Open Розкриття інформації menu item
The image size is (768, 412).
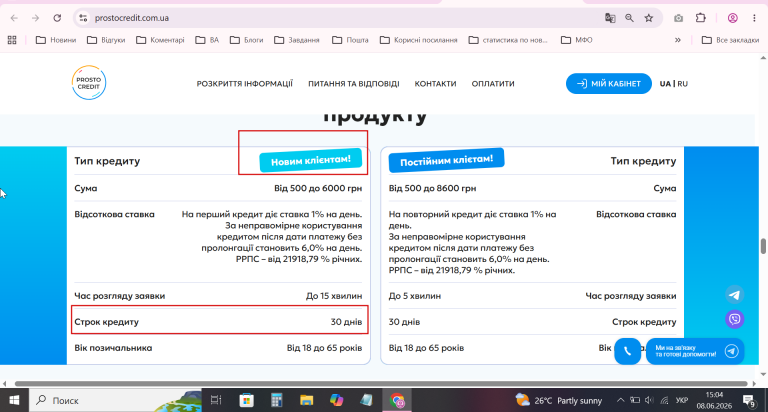pos(244,84)
